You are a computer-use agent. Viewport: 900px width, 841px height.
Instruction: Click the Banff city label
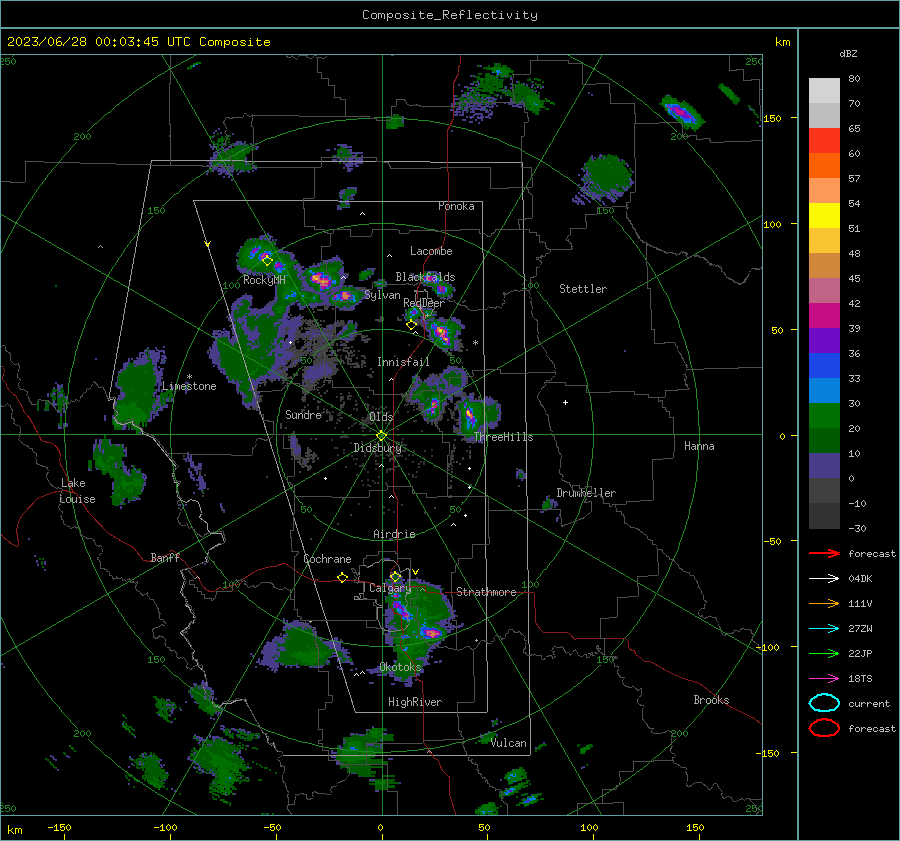point(165,557)
